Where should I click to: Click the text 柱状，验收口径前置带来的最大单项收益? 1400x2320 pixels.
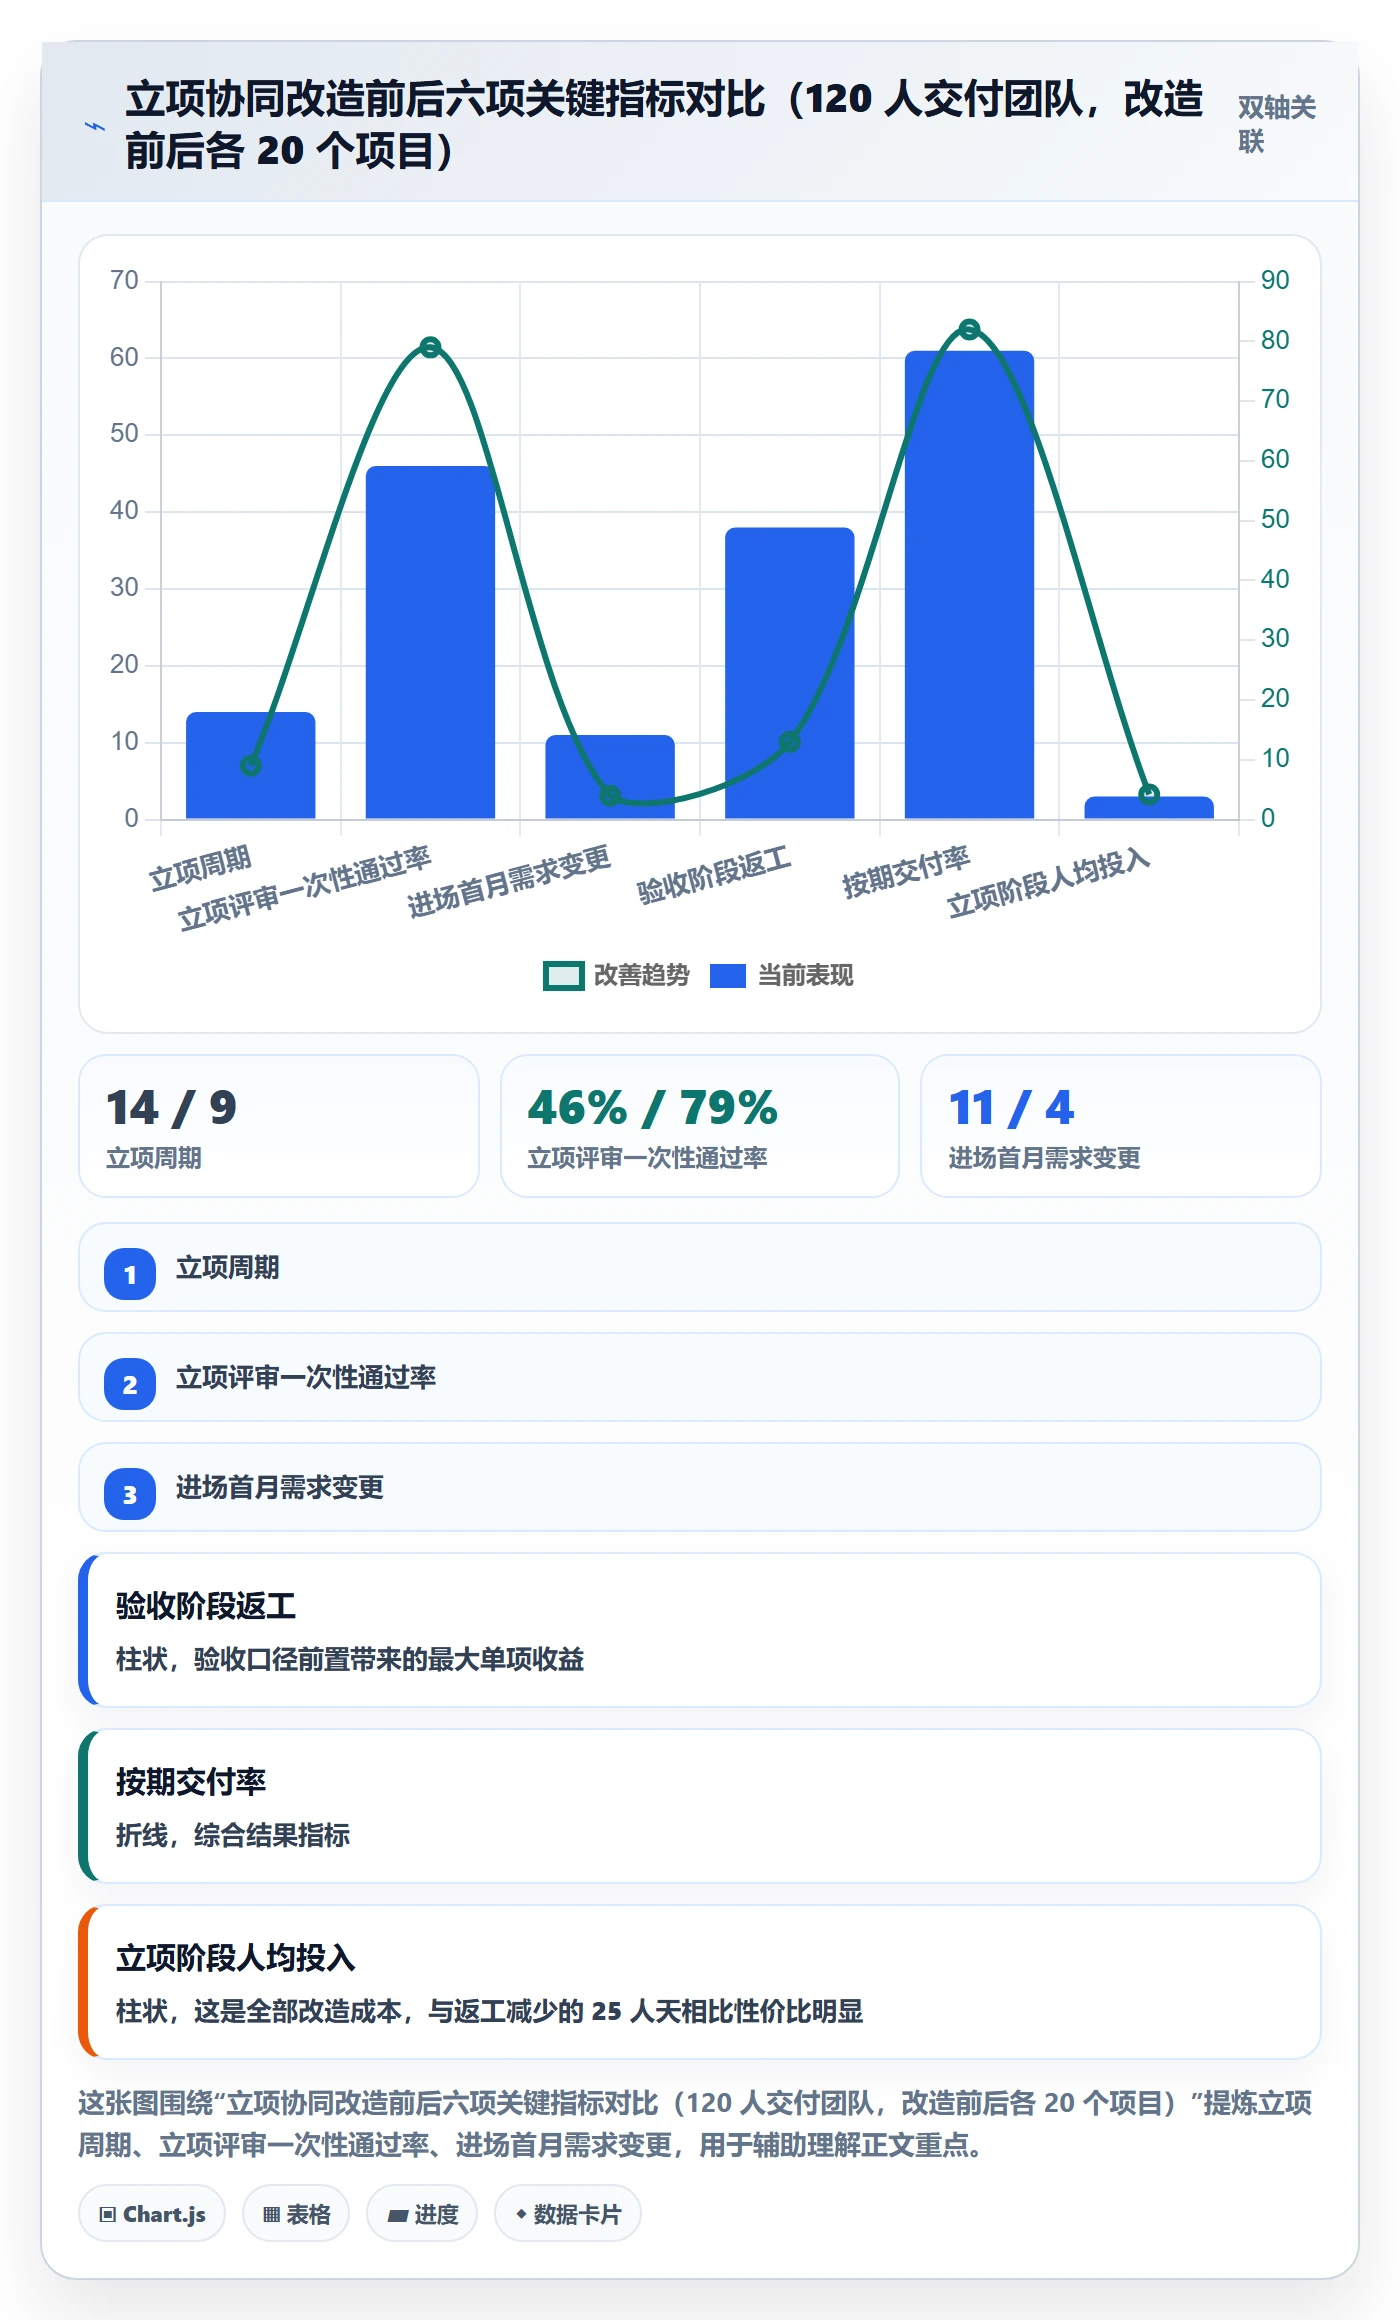click(350, 1659)
